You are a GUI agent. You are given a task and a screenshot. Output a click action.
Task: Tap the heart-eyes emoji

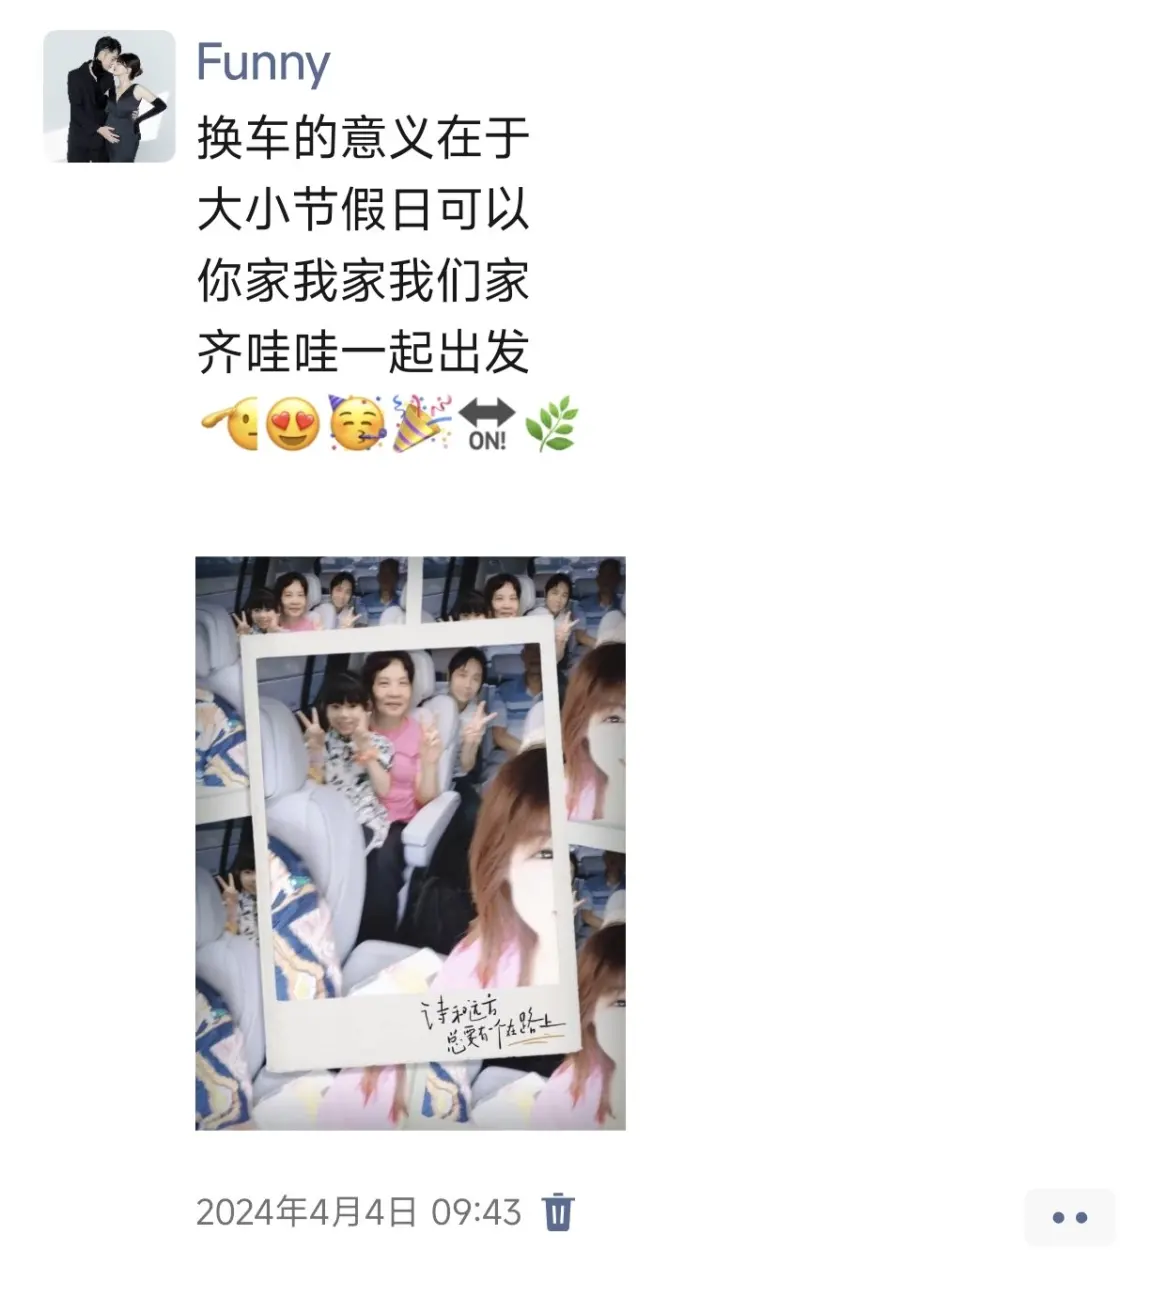[x=293, y=424]
